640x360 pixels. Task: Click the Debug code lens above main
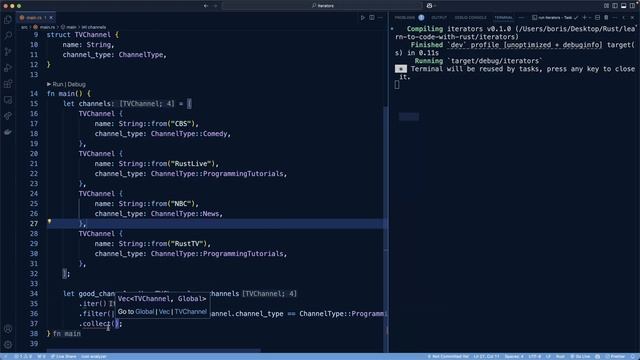76,84
